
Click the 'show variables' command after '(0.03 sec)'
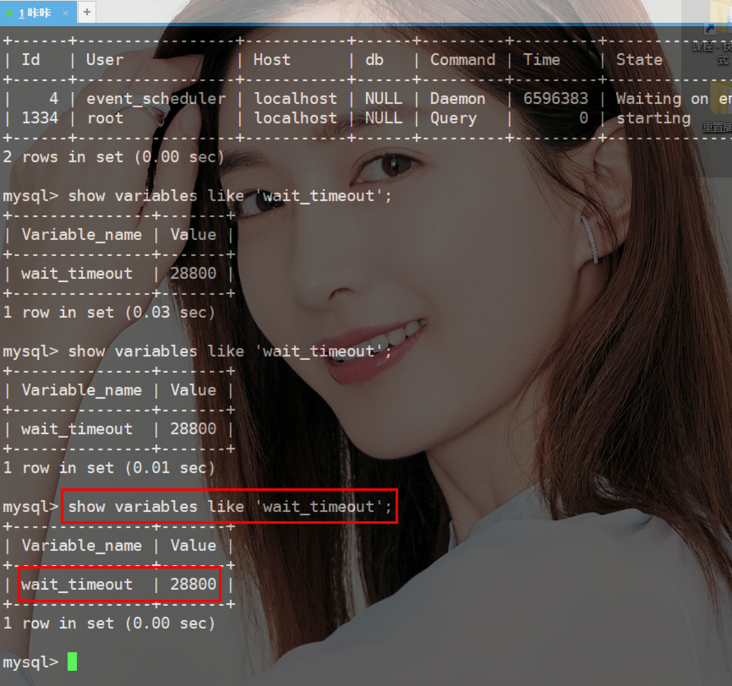pos(230,351)
